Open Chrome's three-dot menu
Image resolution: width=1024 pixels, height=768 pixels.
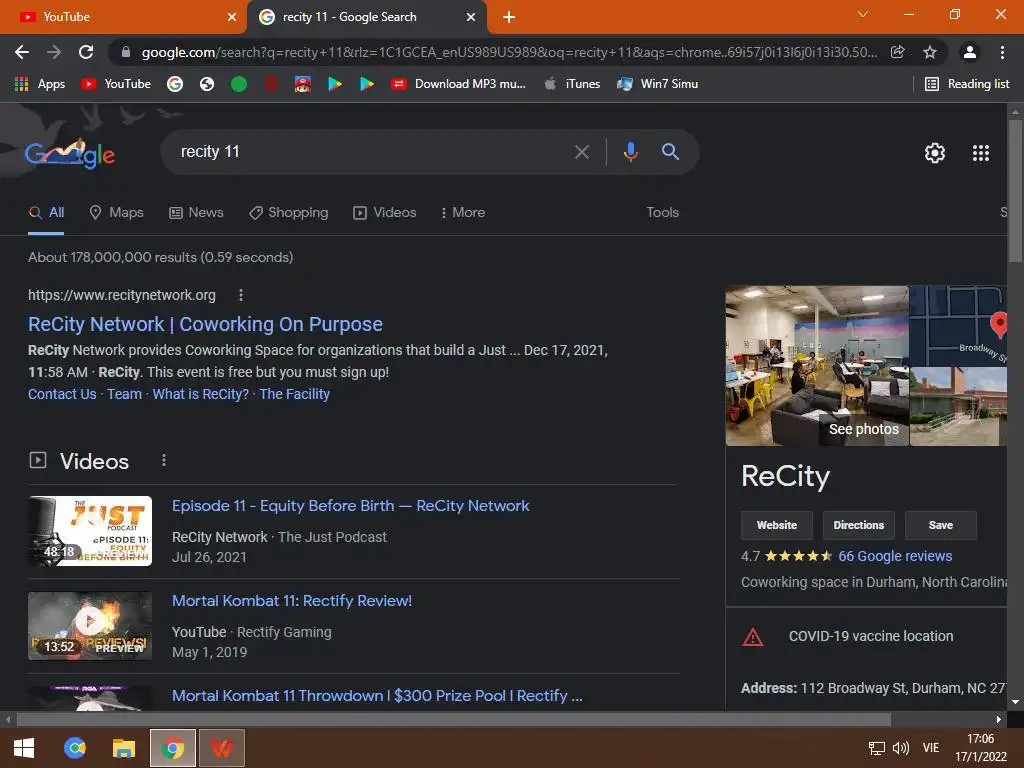tap(1002, 52)
